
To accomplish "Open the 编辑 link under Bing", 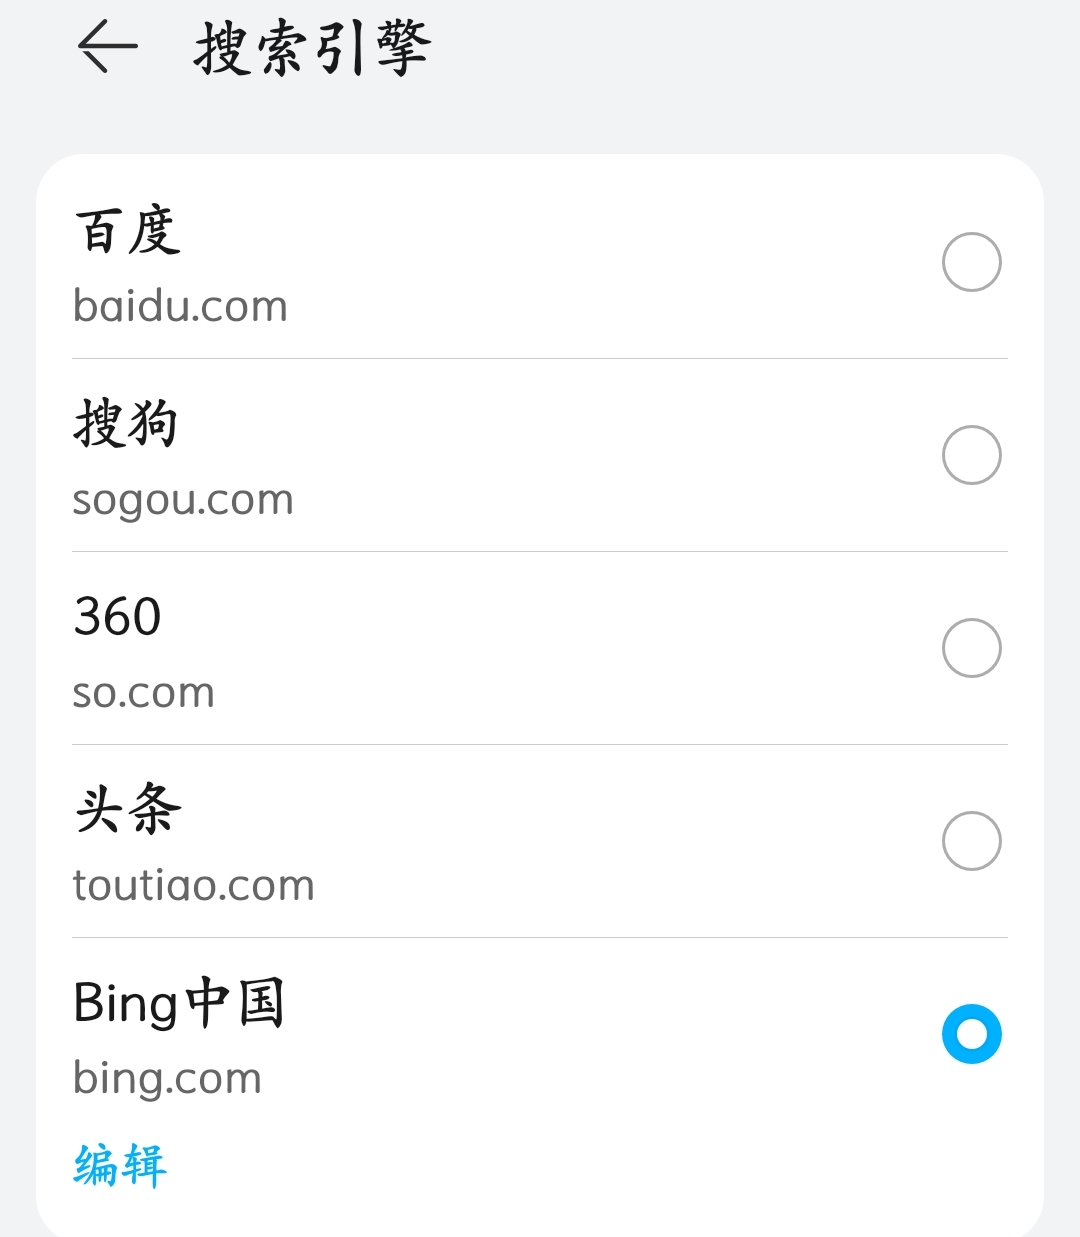I will click(120, 1166).
